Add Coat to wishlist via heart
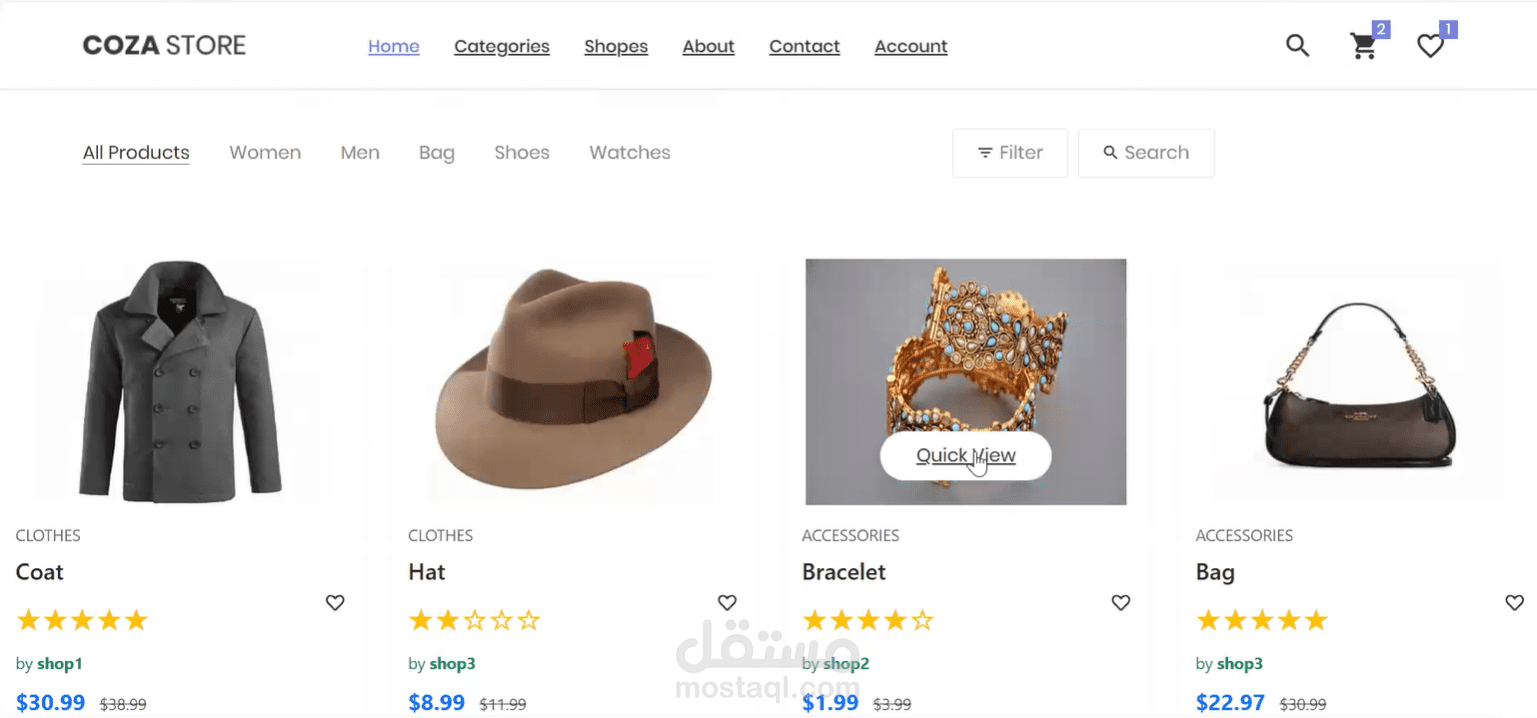This screenshot has height=718, width=1537. (x=335, y=603)
